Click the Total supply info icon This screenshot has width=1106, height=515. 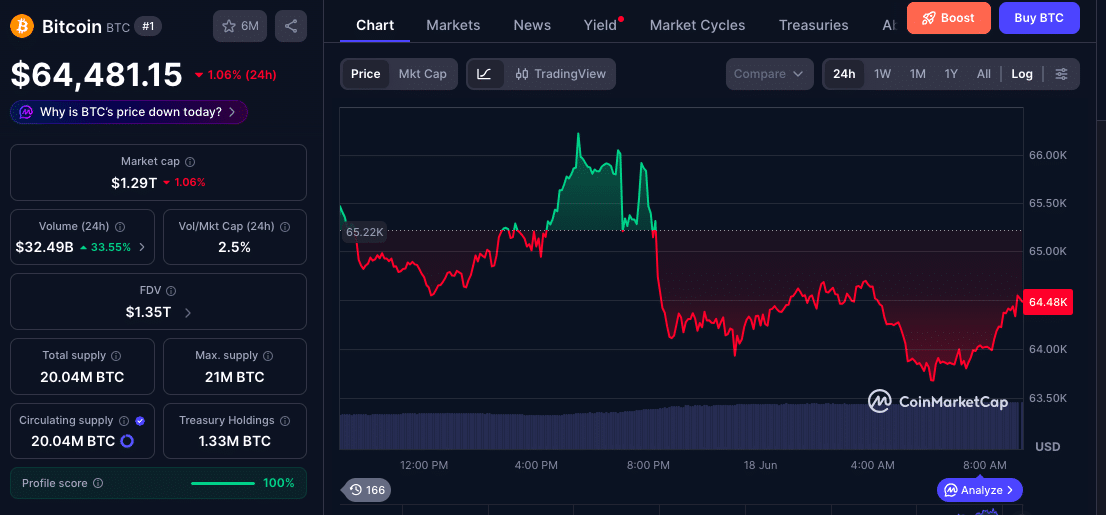coord(116,356)
